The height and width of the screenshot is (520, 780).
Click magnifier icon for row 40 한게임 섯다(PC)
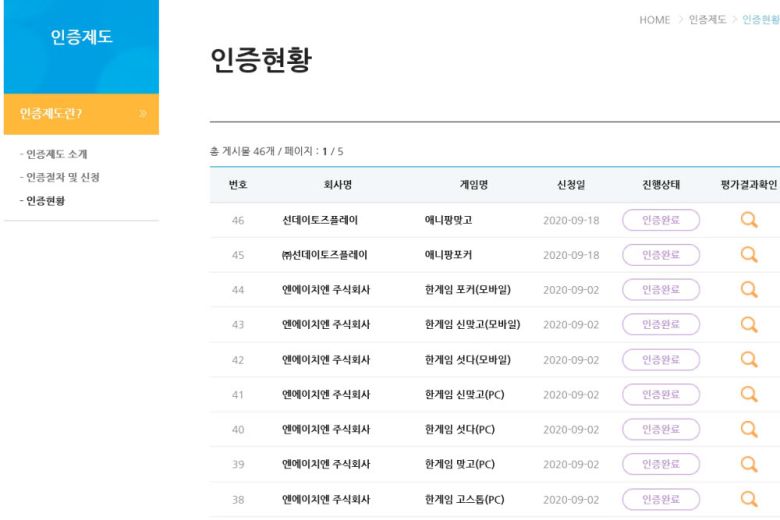click(749, 429)
